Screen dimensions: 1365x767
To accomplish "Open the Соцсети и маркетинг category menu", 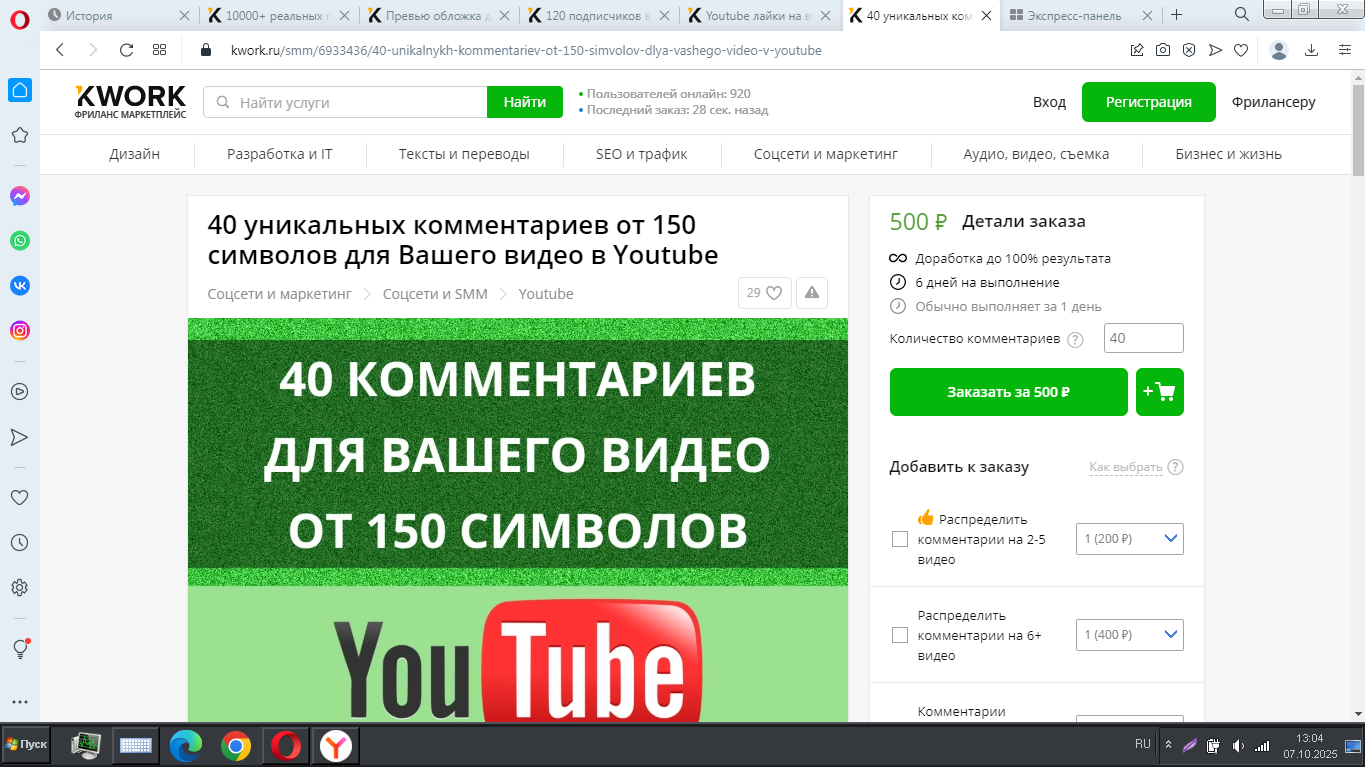I will [826, 154].
